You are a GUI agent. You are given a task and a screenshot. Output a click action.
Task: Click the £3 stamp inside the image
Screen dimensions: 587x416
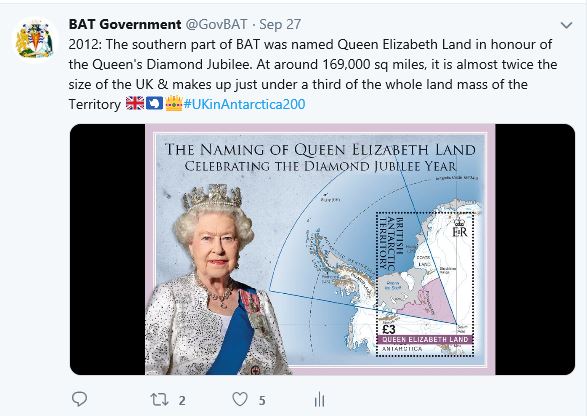(425, 284)
